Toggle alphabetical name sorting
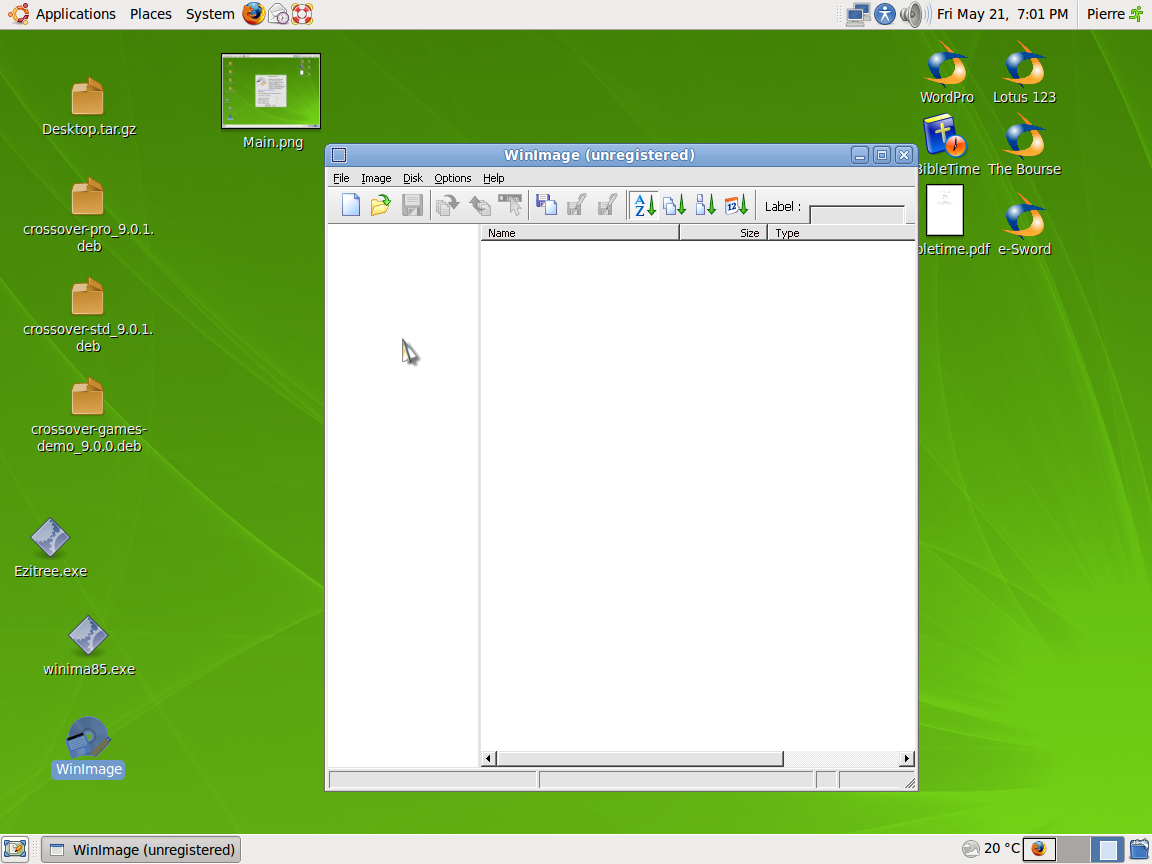This screenshot has width=1152, height=864. point(643,205)
